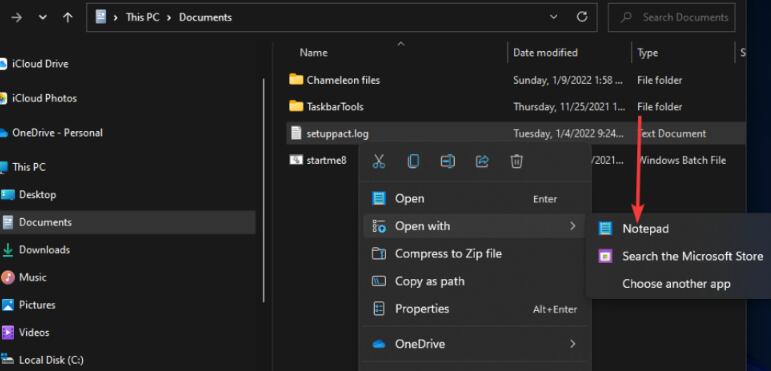This screenshot has height=371, width=771.
Task: Click the Microsoft Store icon in submenu
Action: click(605, 256)
